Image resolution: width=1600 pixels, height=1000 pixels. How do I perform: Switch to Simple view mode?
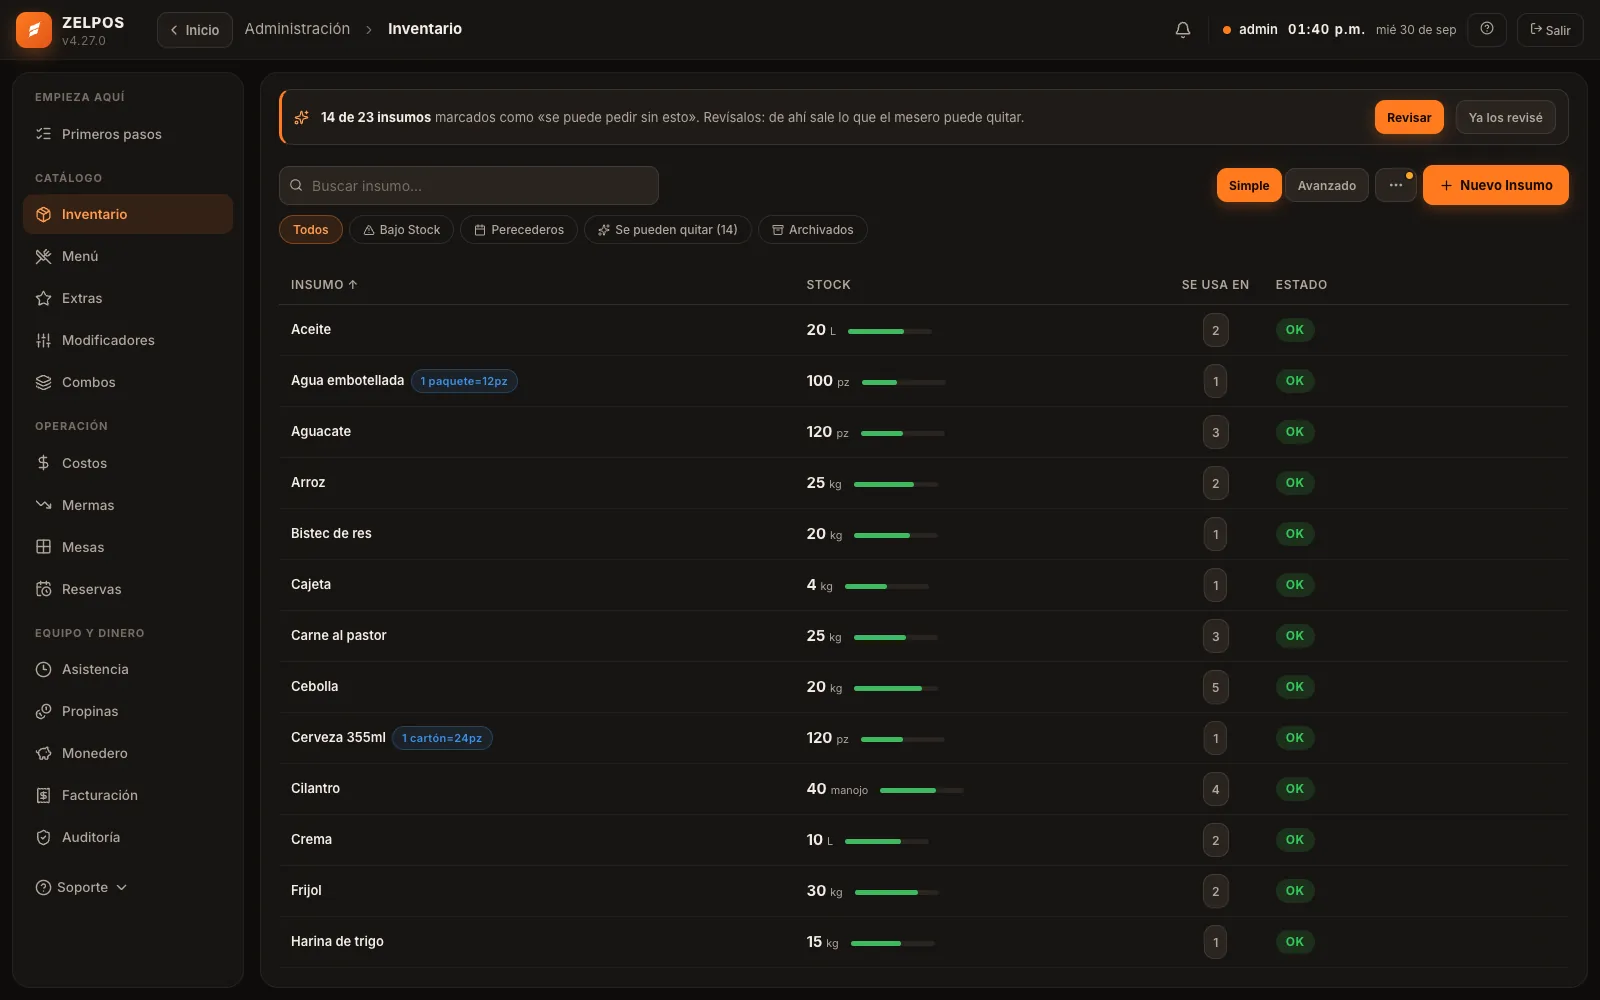click(1249, 185)
